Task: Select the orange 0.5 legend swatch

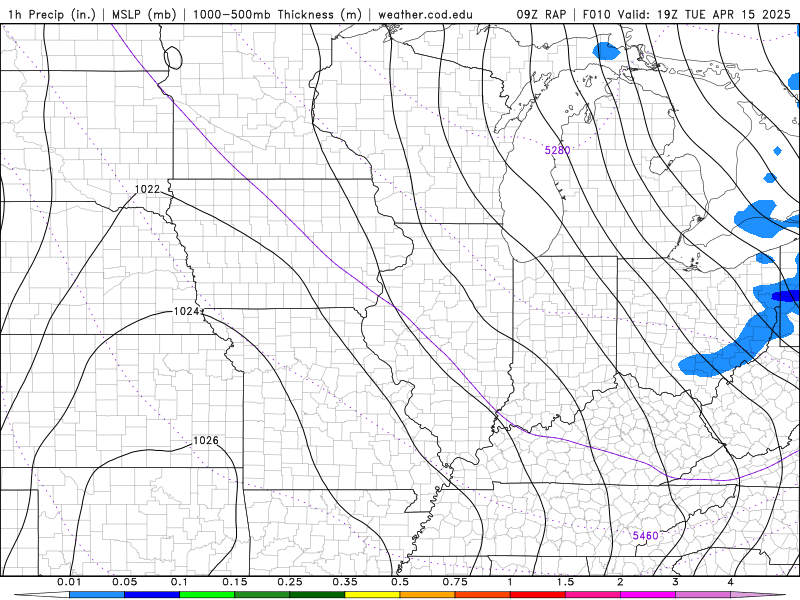Action: tap(428, 595)
